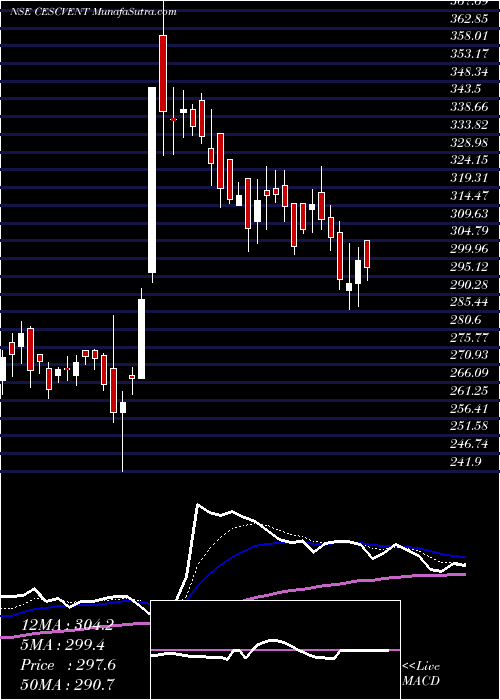Click the <<Live MACD label
This screenshot has height=700, width=500.
421,674
